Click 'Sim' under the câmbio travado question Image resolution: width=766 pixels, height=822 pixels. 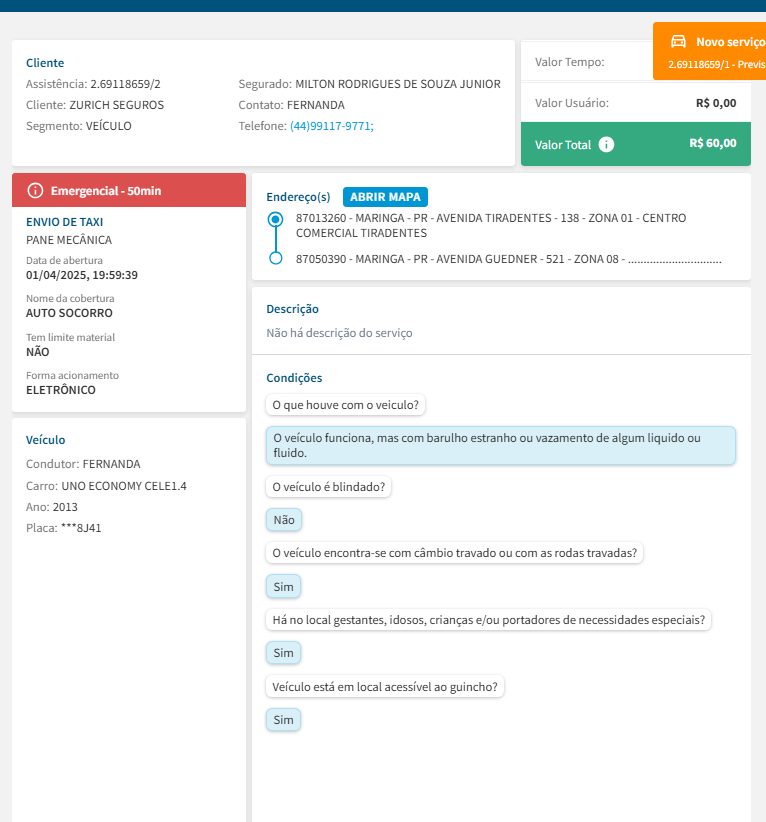coord(284,586)
